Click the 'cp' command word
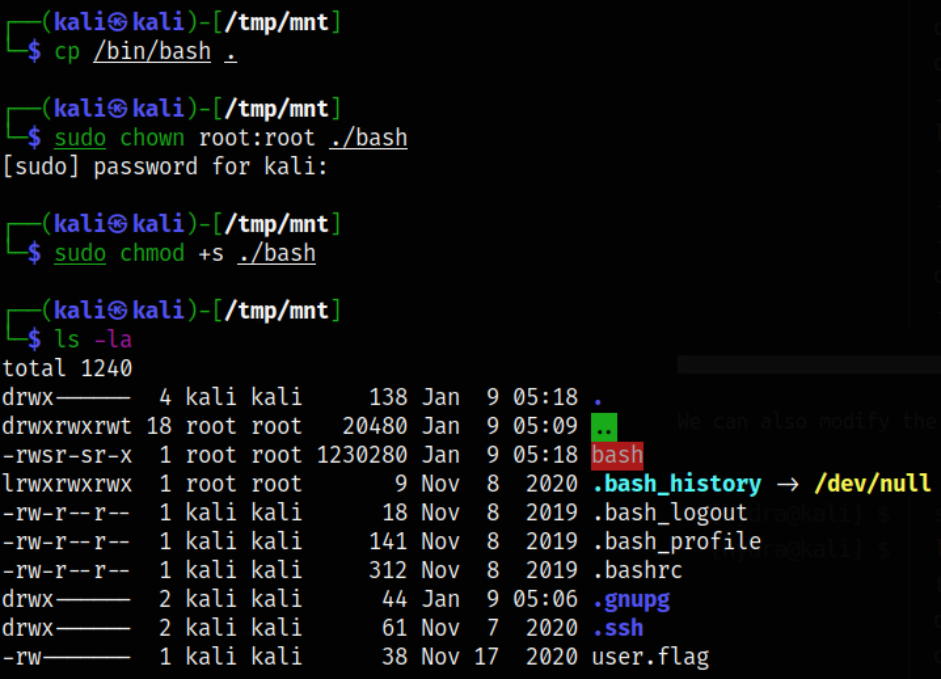This screenshot has width=941, height=679. [67, 51]
